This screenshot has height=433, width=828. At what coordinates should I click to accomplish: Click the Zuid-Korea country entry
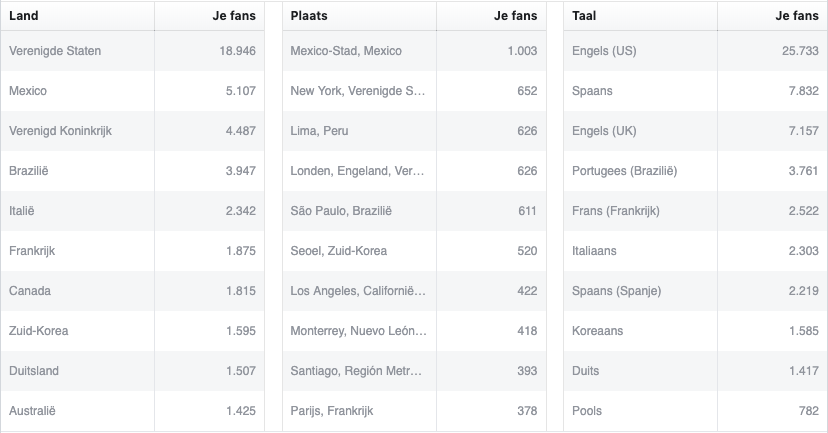pos(39,331)
